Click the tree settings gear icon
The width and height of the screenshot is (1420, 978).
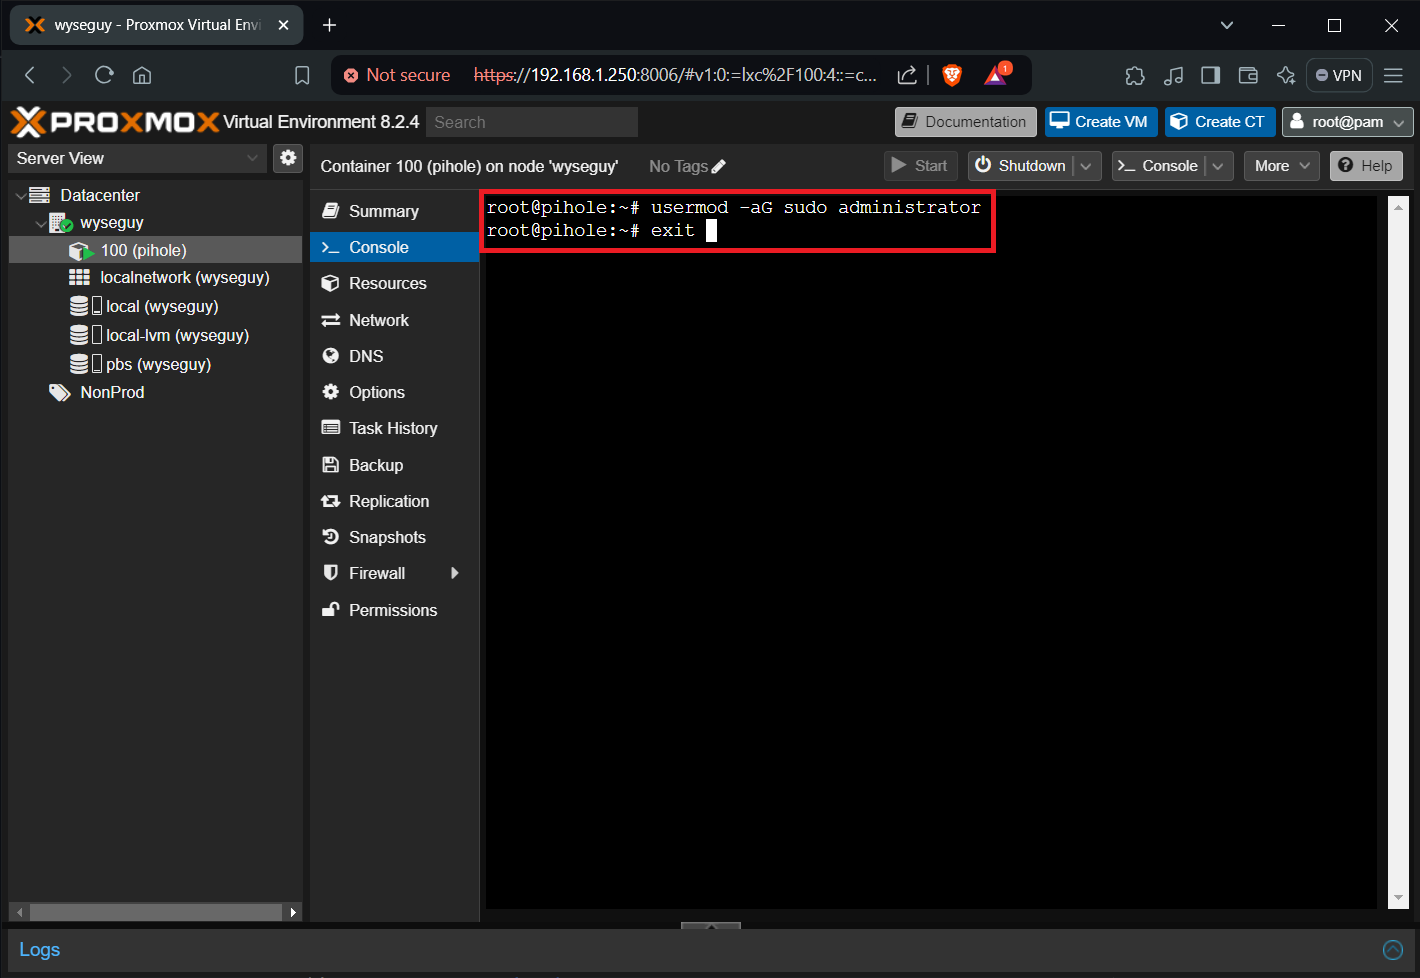click(x=288, y=158)
